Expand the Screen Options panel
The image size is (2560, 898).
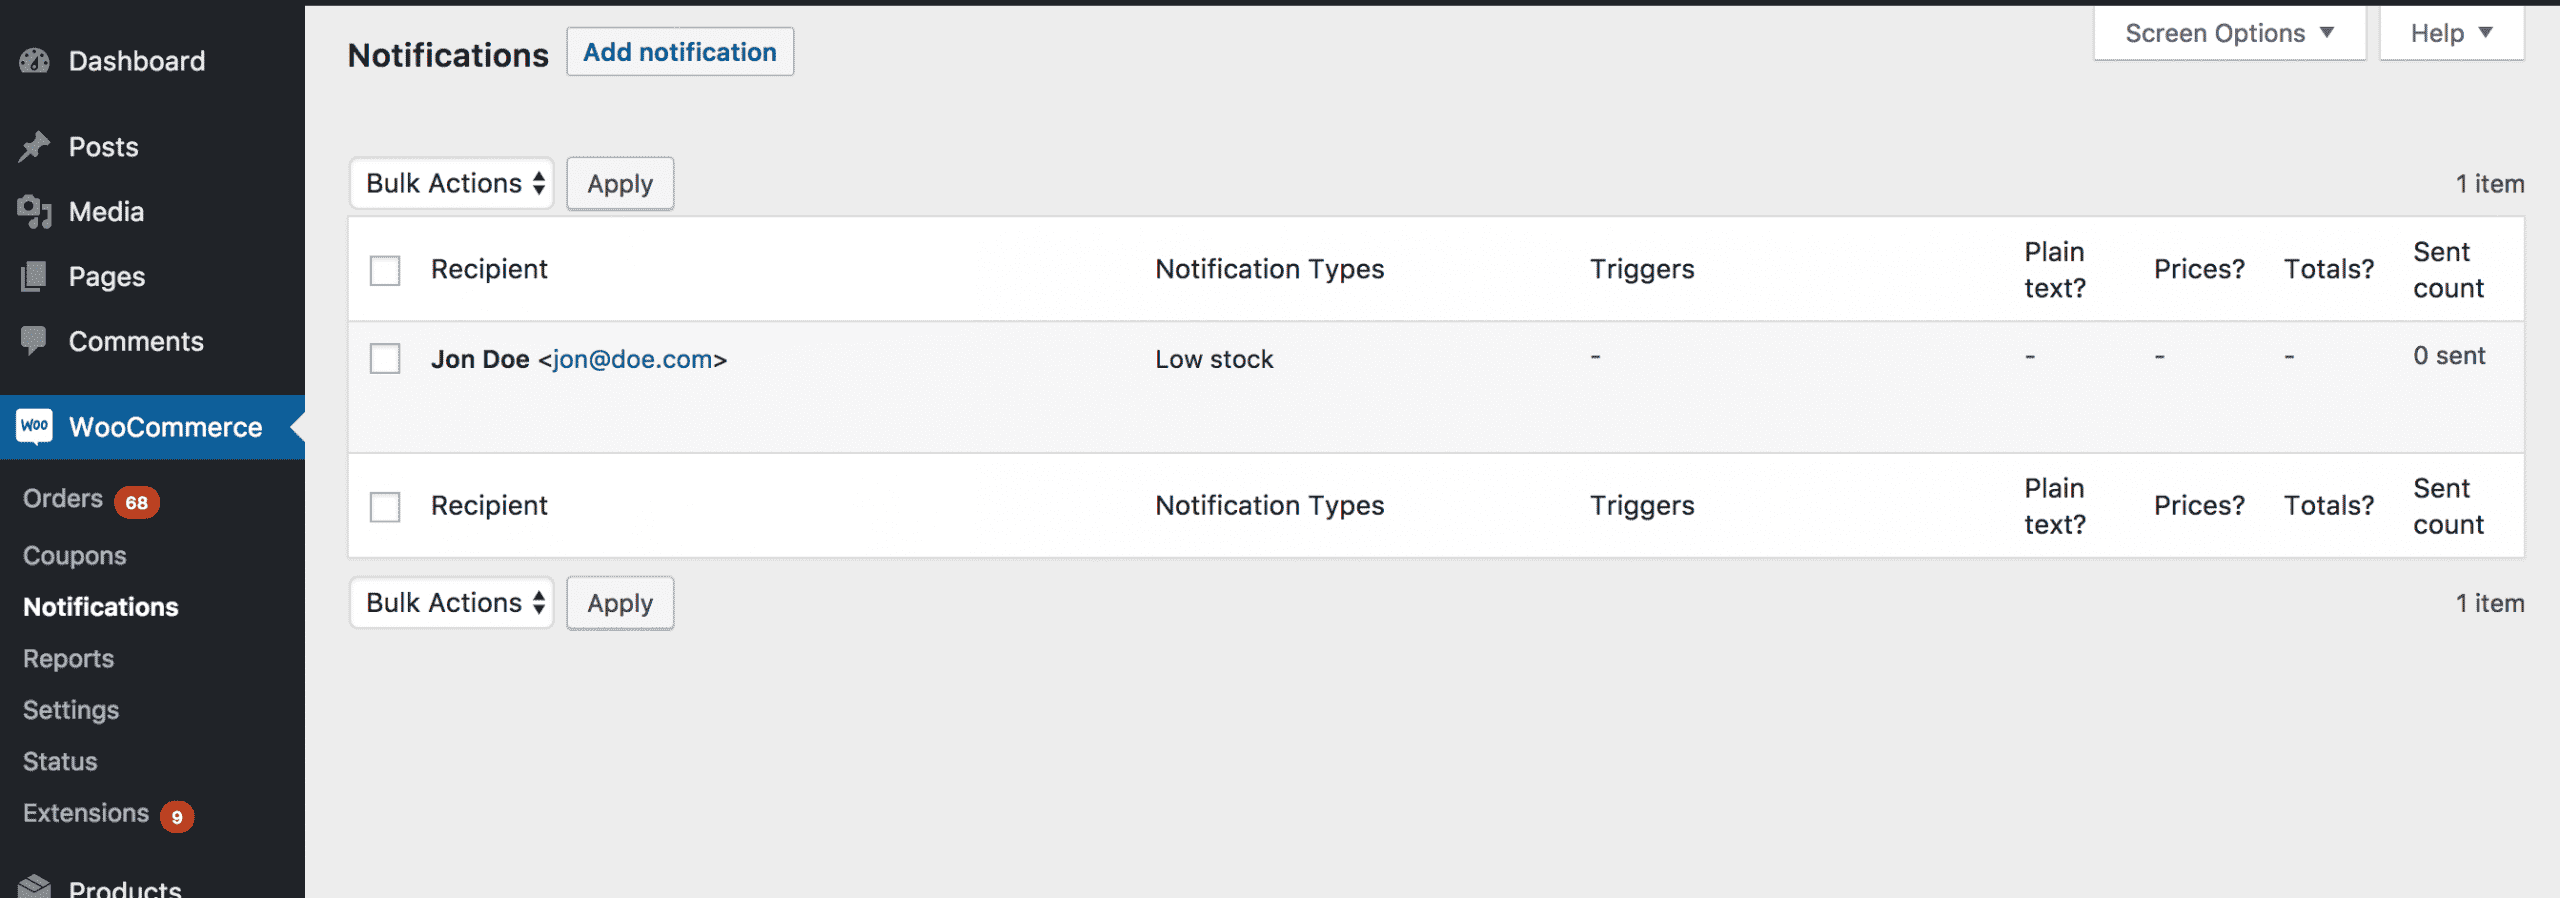(2229, 34)
